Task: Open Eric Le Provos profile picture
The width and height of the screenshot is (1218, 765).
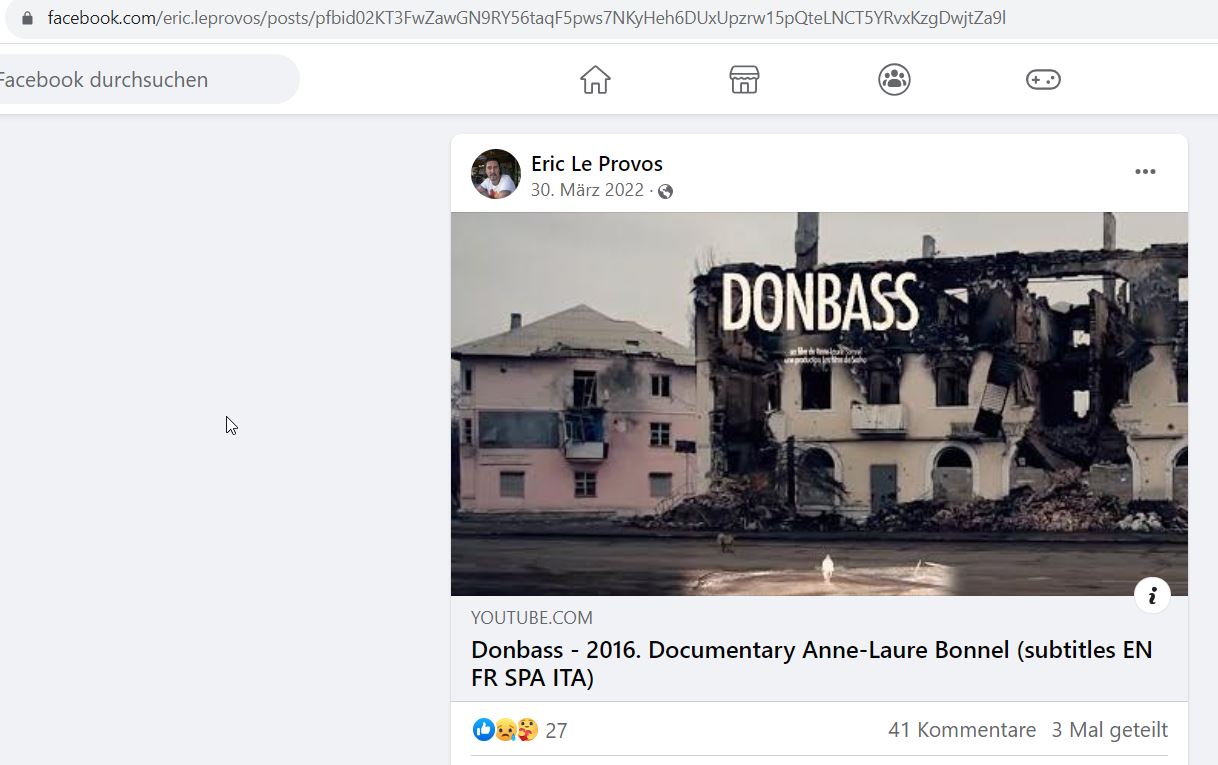Action: [496, 174]
